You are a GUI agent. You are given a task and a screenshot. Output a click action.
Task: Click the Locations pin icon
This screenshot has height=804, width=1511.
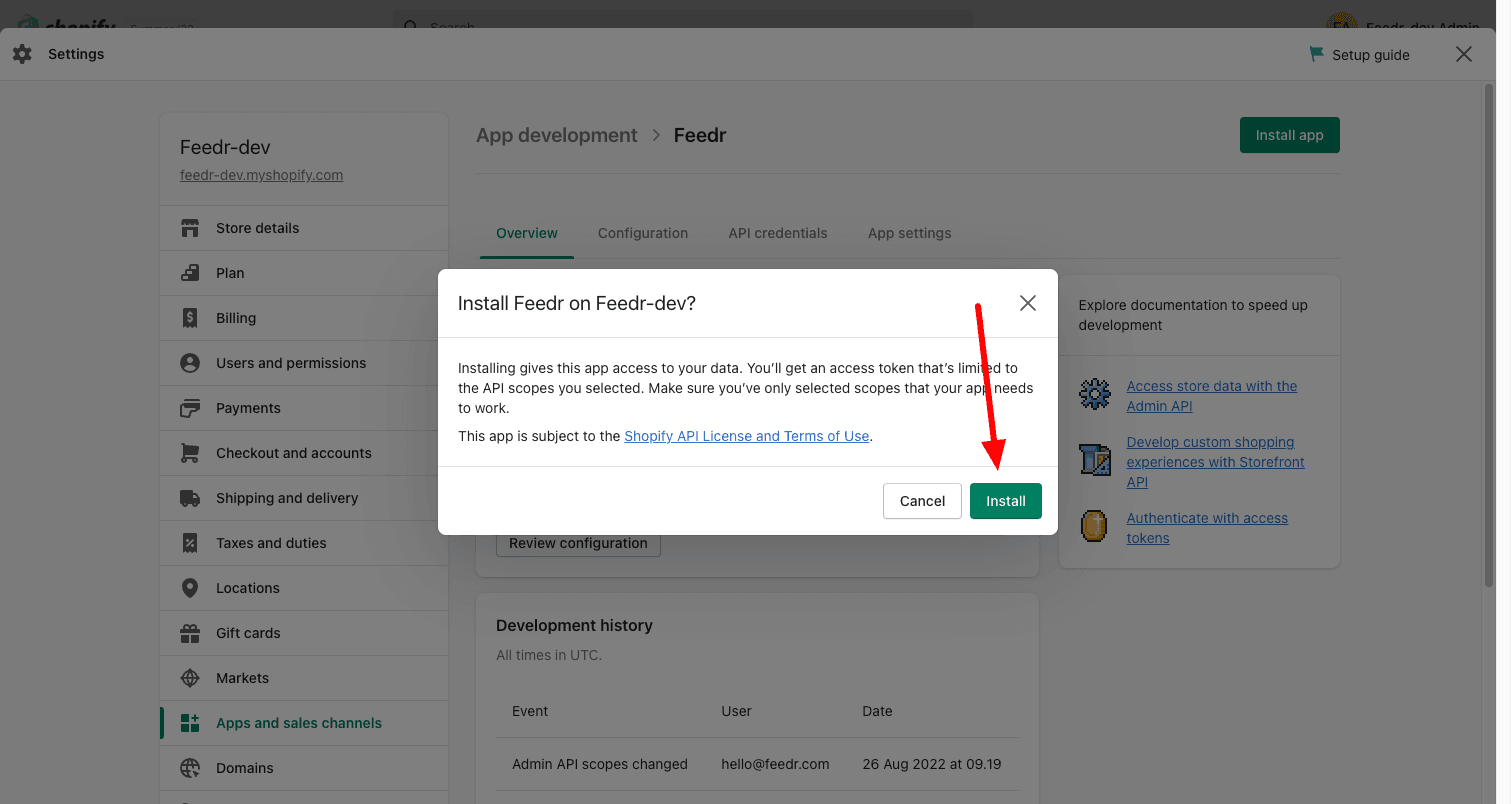[x=190, y=588]
